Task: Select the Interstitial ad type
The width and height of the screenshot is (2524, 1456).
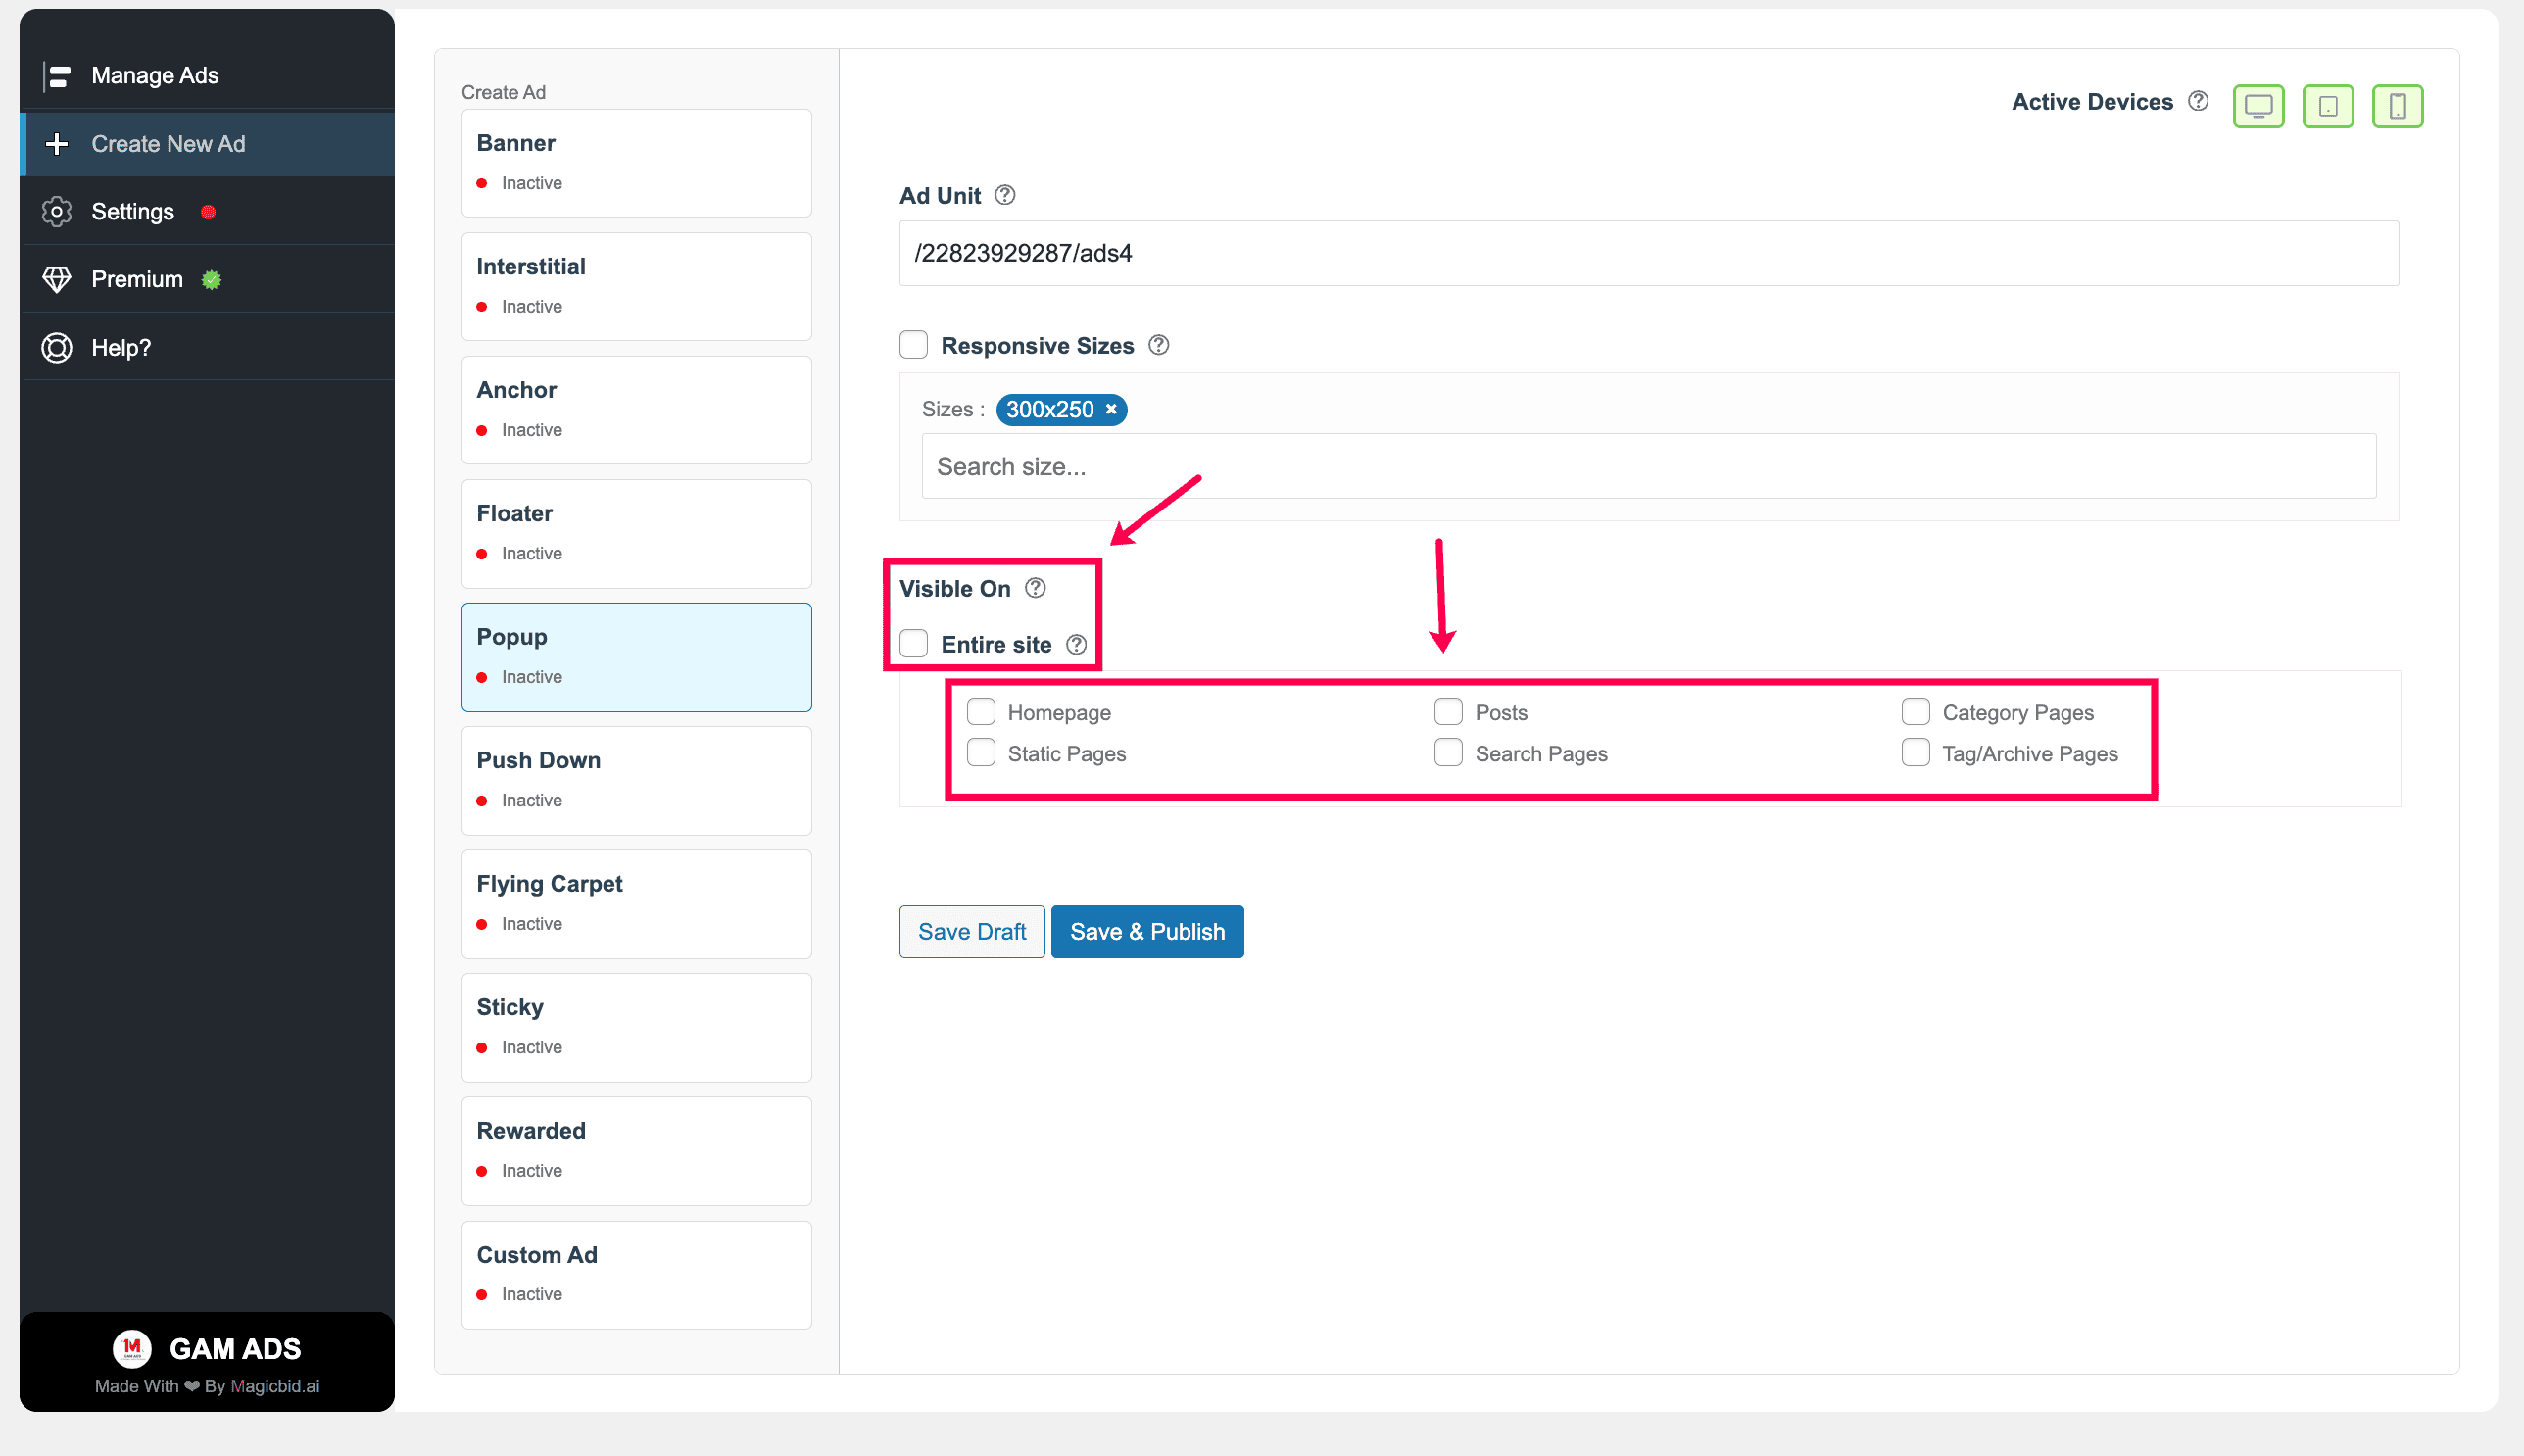Action: (x=636, y=286)
